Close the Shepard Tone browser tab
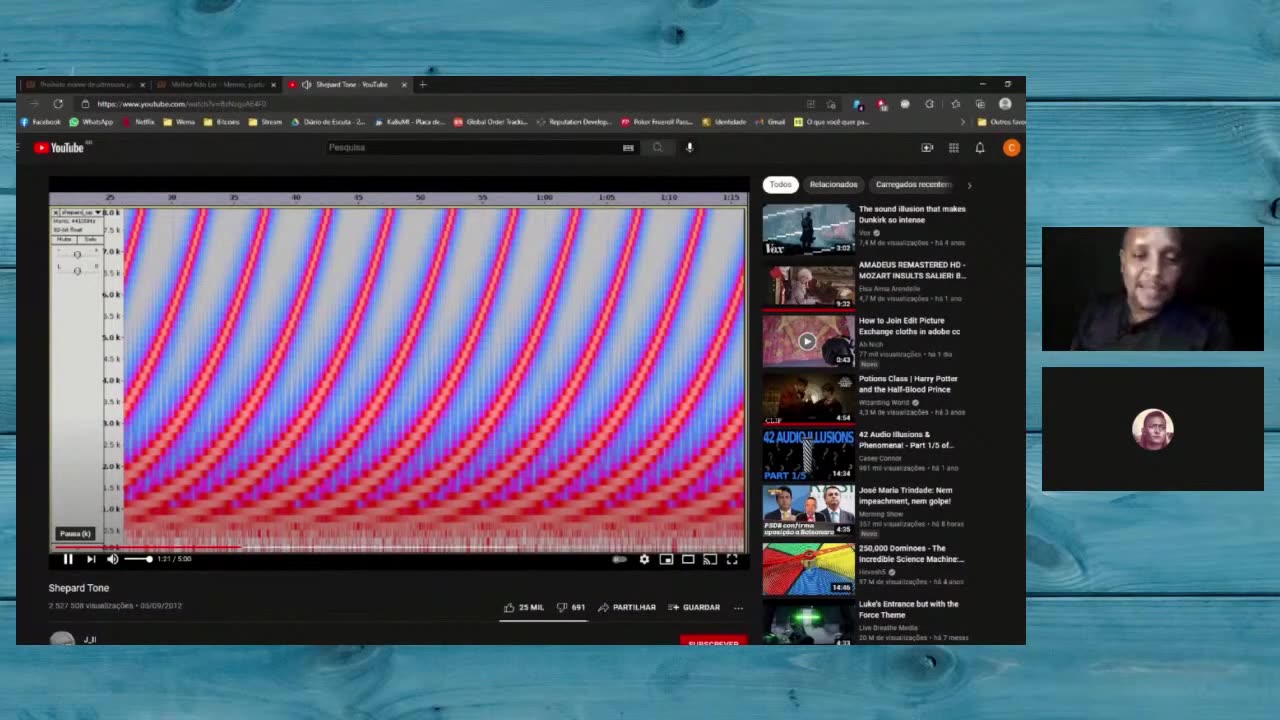This screenshot has height=720, width=1280. tap(404, 85)
